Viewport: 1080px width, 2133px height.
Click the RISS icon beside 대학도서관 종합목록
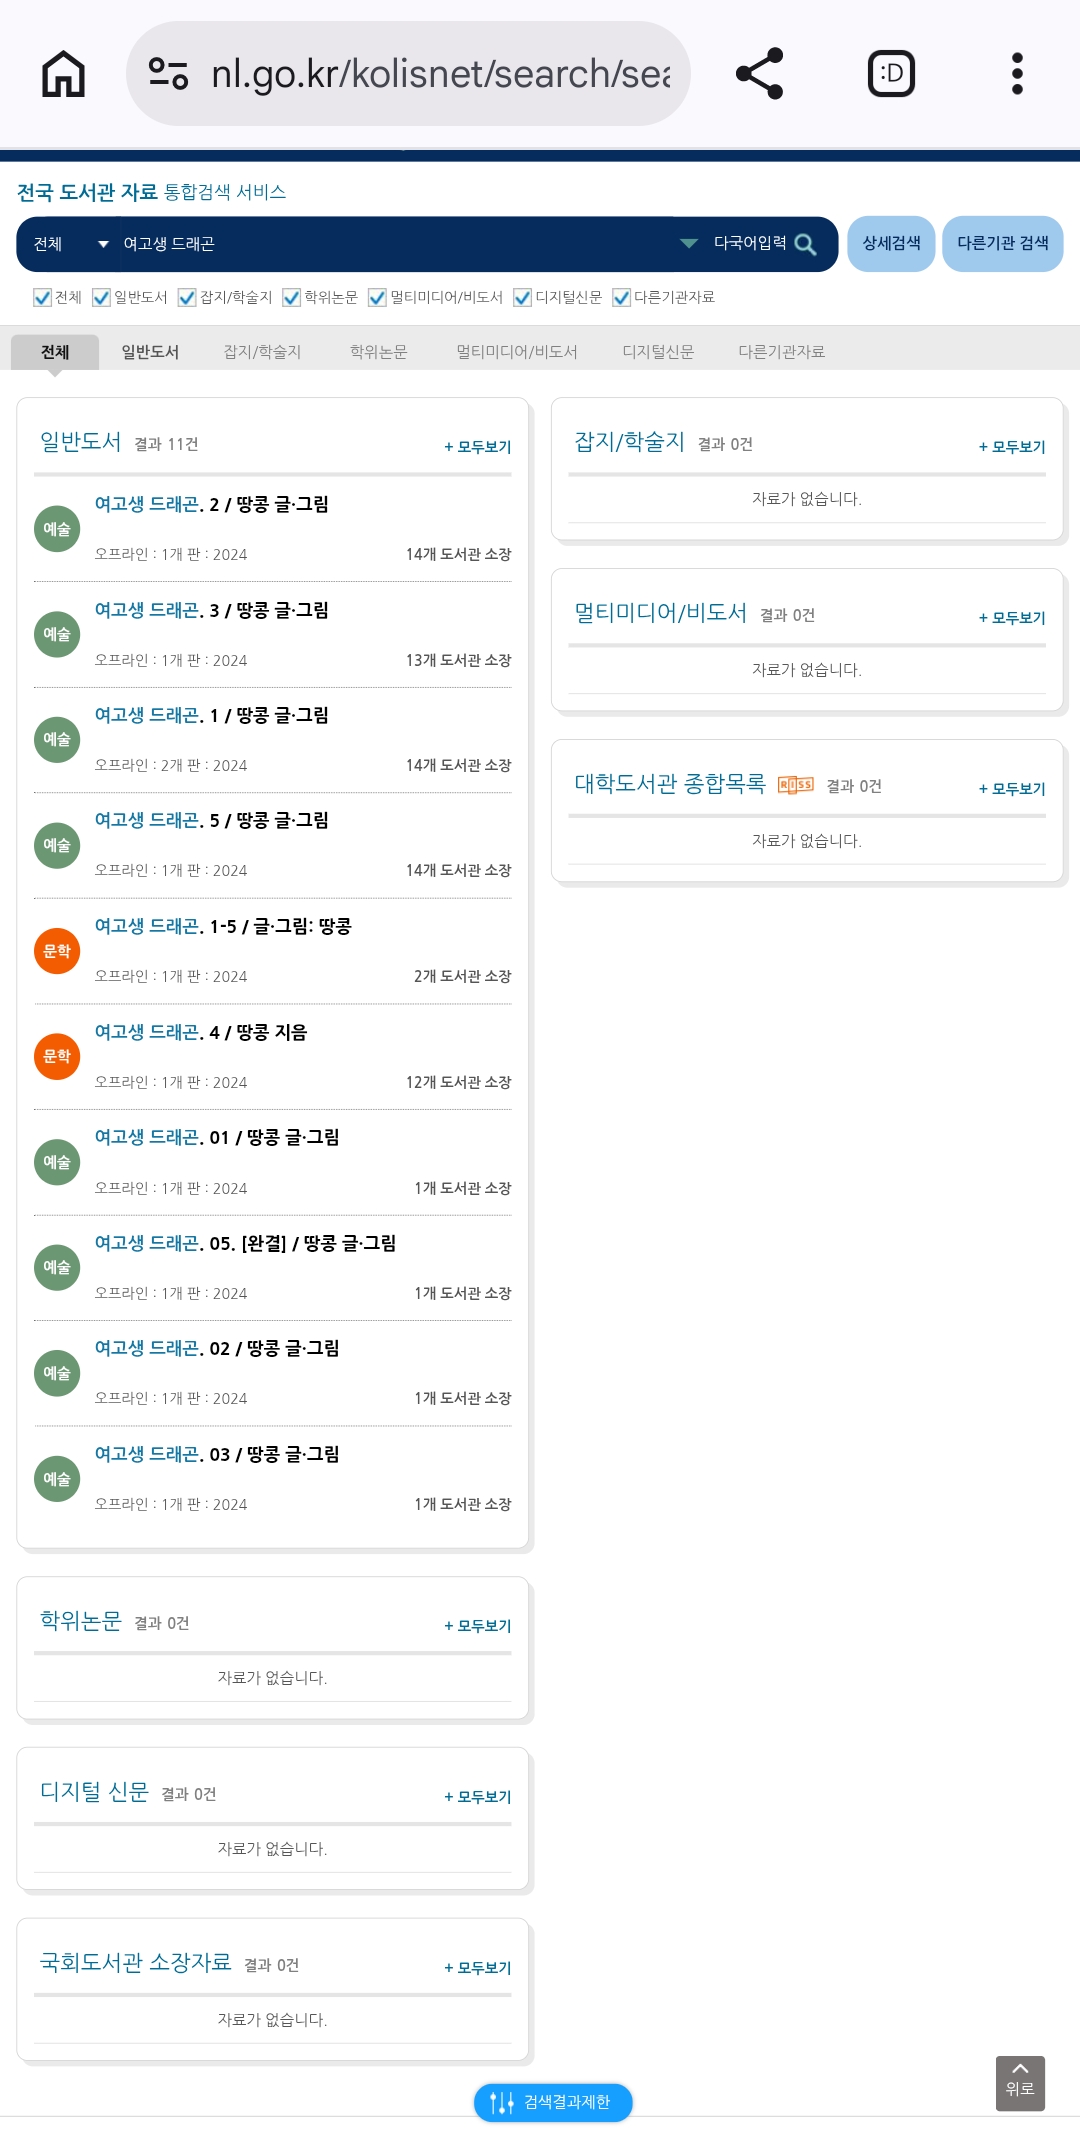click(x=795, y=785)
